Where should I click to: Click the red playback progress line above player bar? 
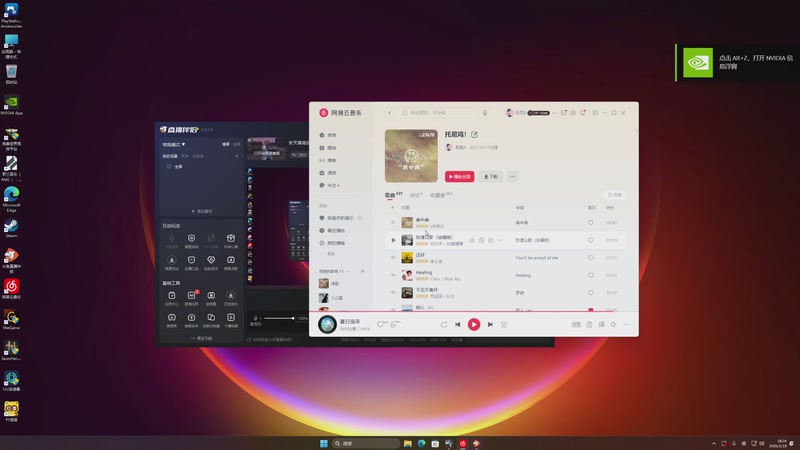coord(473,311)
